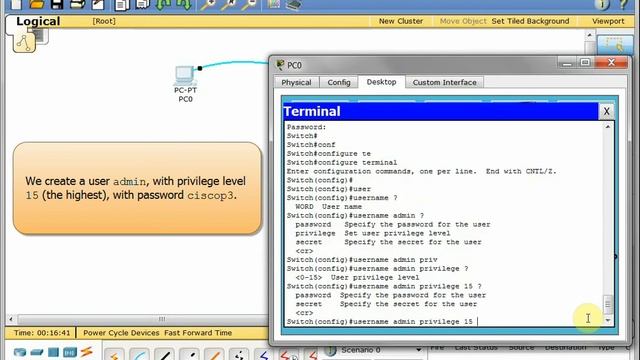
Task: Click the [Root] level label
Action: 104,21
